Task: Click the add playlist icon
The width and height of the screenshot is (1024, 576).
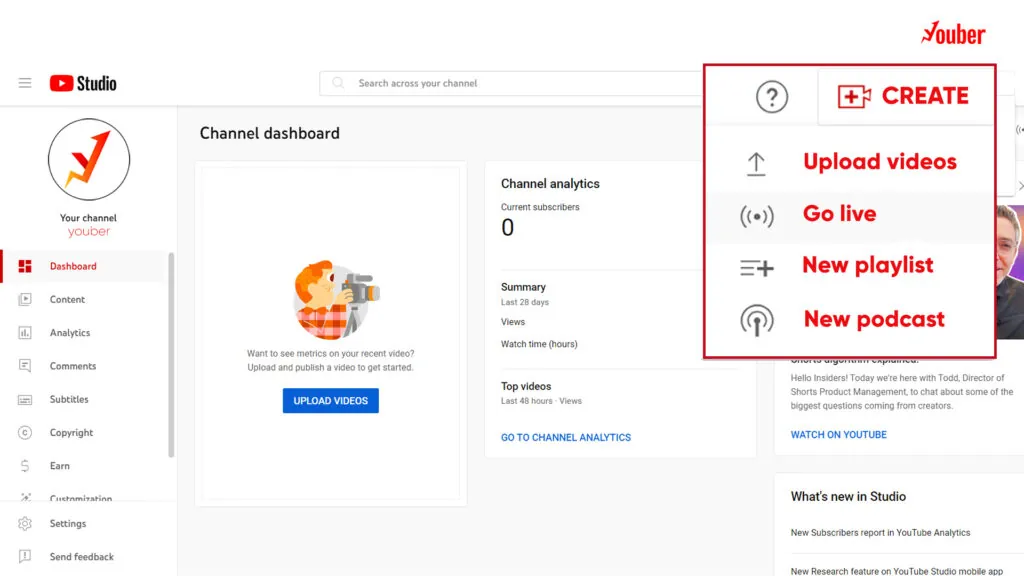Action: point(756,268)
